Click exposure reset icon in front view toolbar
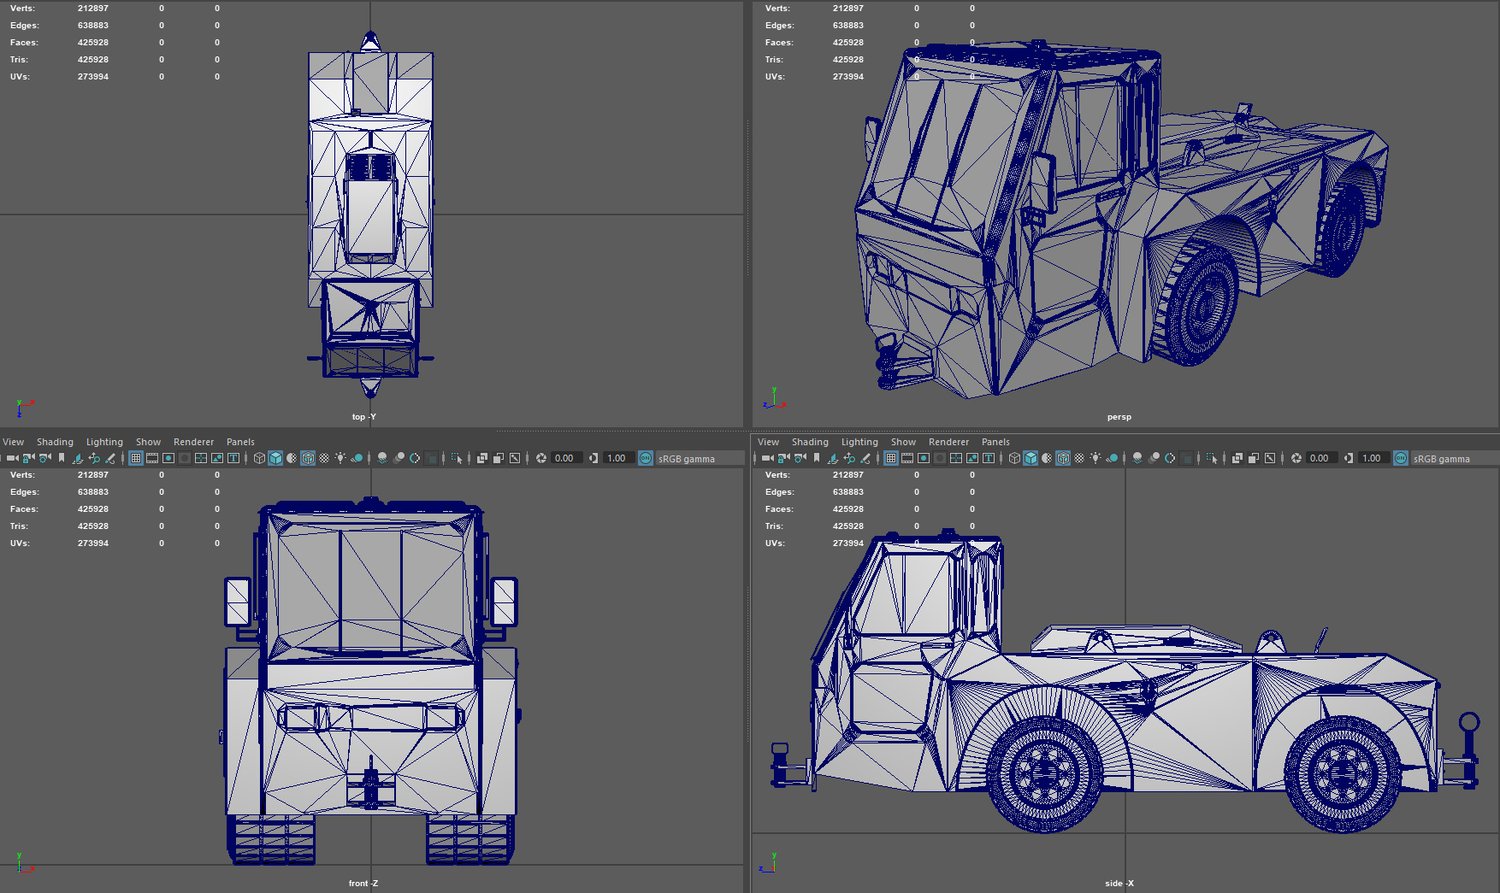Viewport: 1500px width, 893px height. click(x=541, y=458)
